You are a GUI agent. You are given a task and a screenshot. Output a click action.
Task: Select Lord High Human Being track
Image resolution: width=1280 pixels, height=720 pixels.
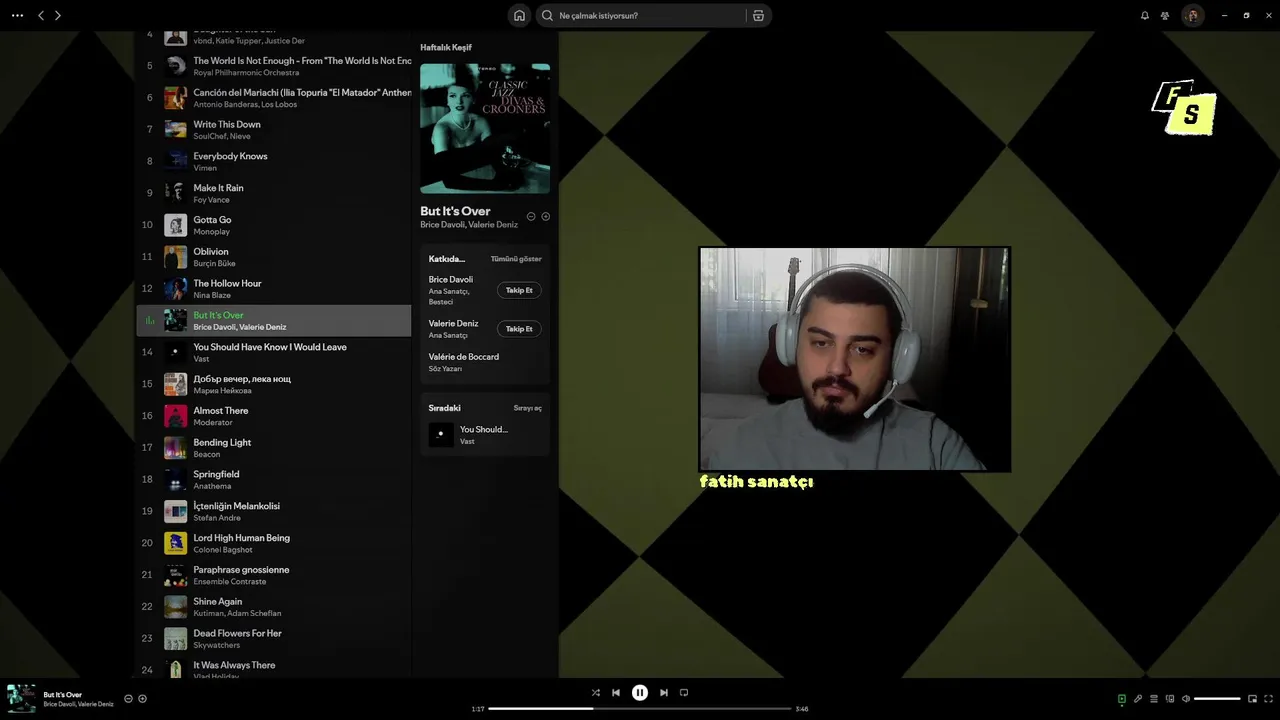point(273,543)
